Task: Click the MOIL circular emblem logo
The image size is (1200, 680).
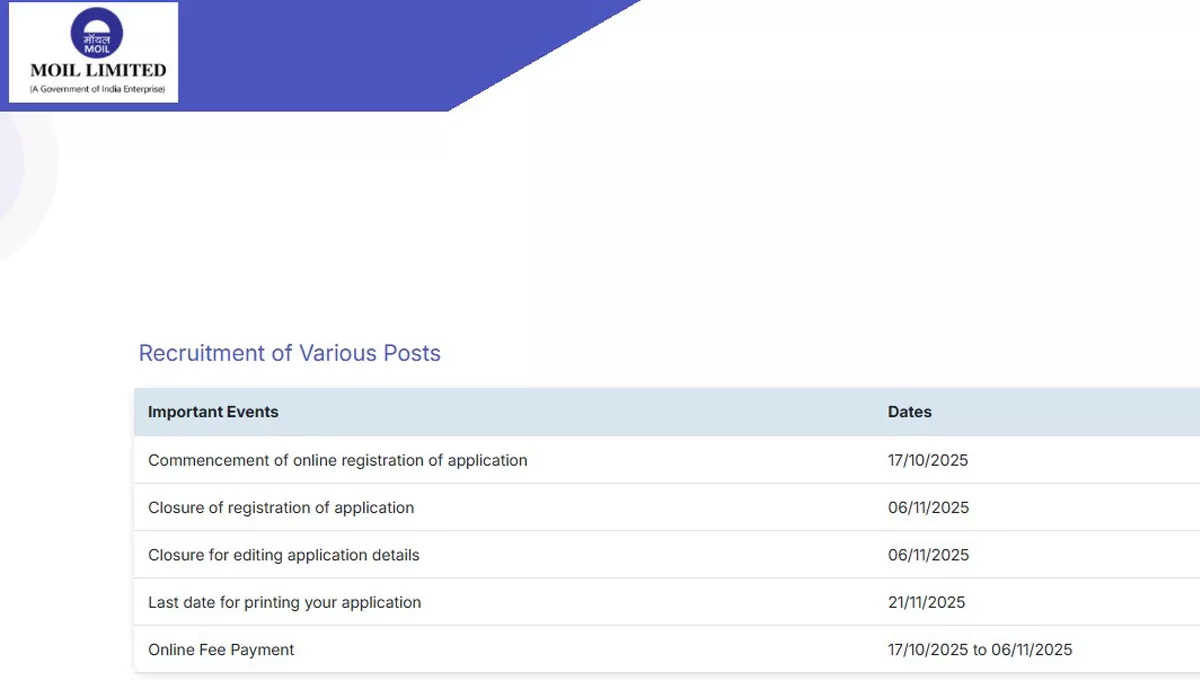Action: click(97, 33)
